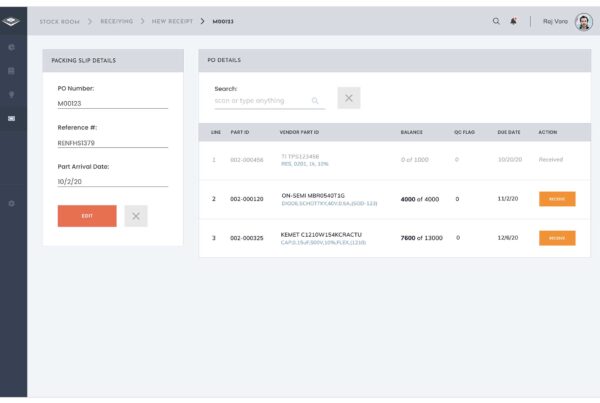Click the top bar search magnifier

pos(496,21)
